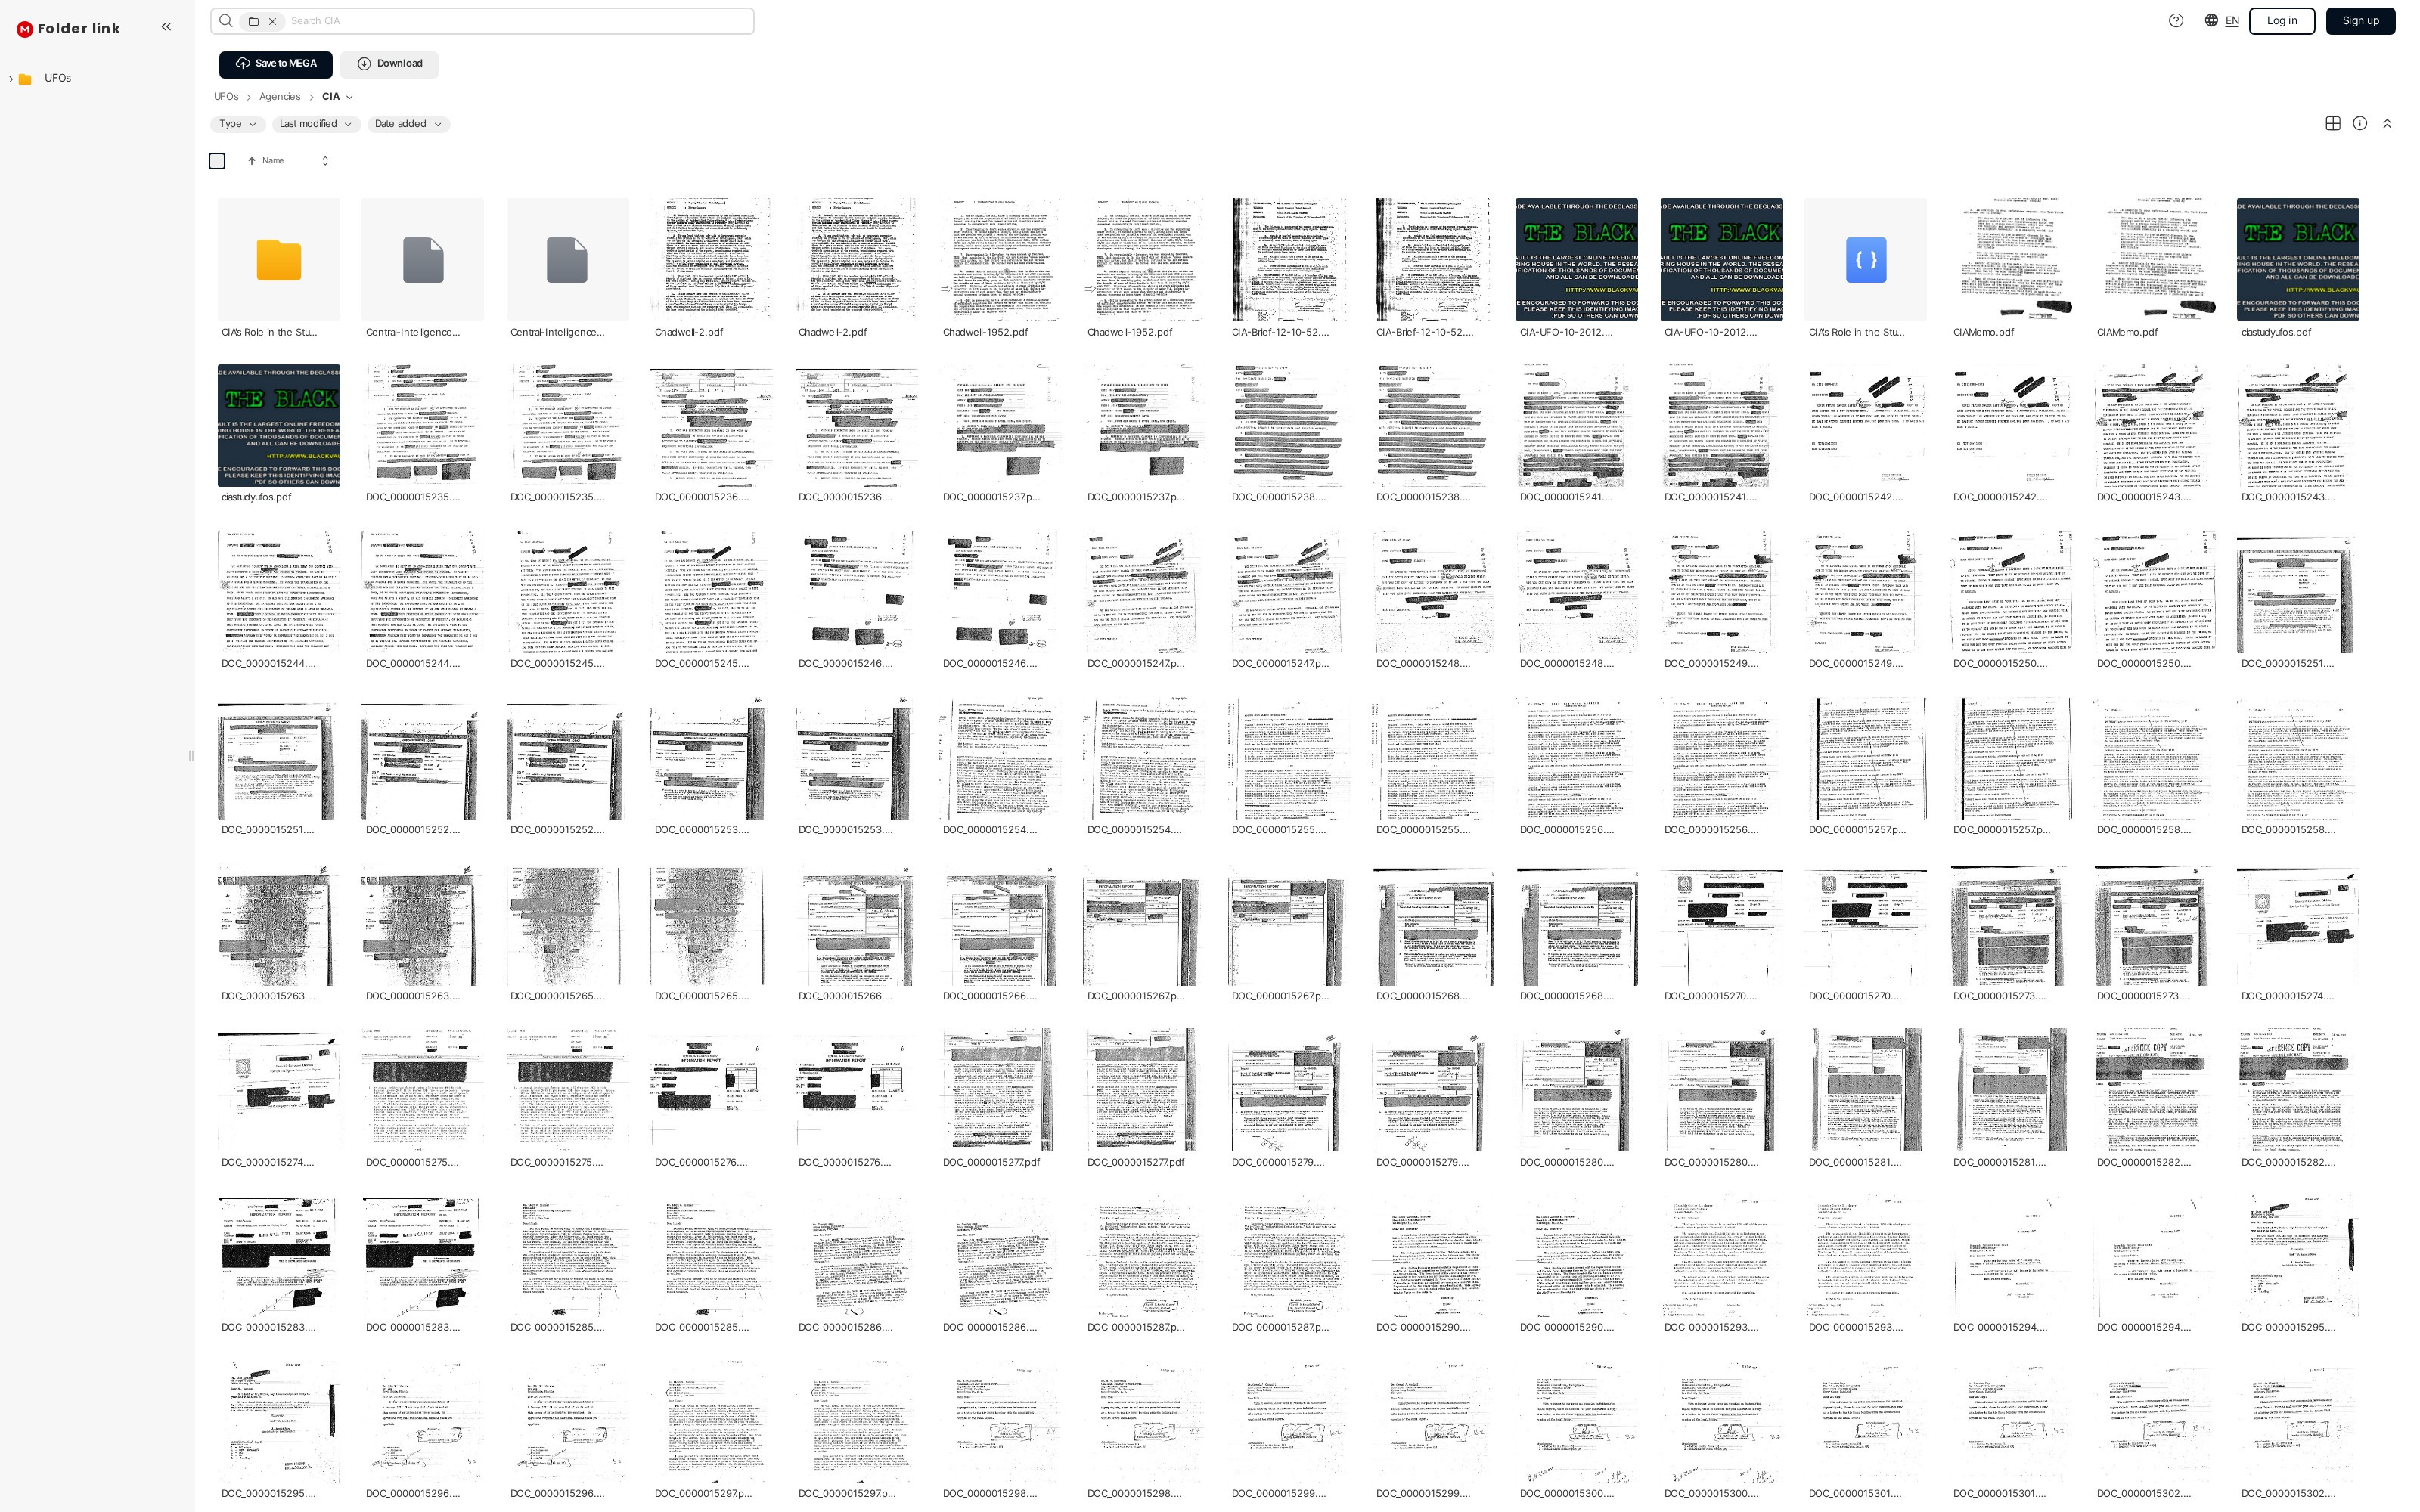Click the globe language icon
Image resolution: width=2420 pixels, height=1512 pixels.
tap(2211, 21)
